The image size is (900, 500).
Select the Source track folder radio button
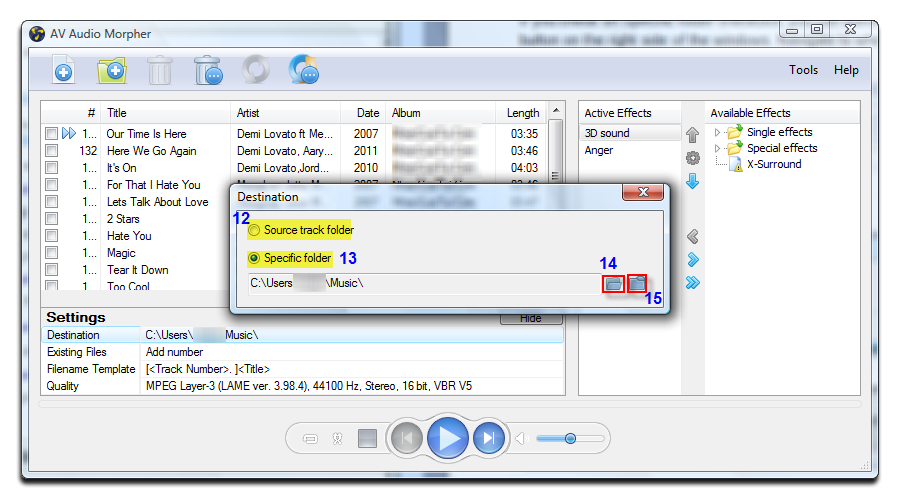click(x=254, y=230)
